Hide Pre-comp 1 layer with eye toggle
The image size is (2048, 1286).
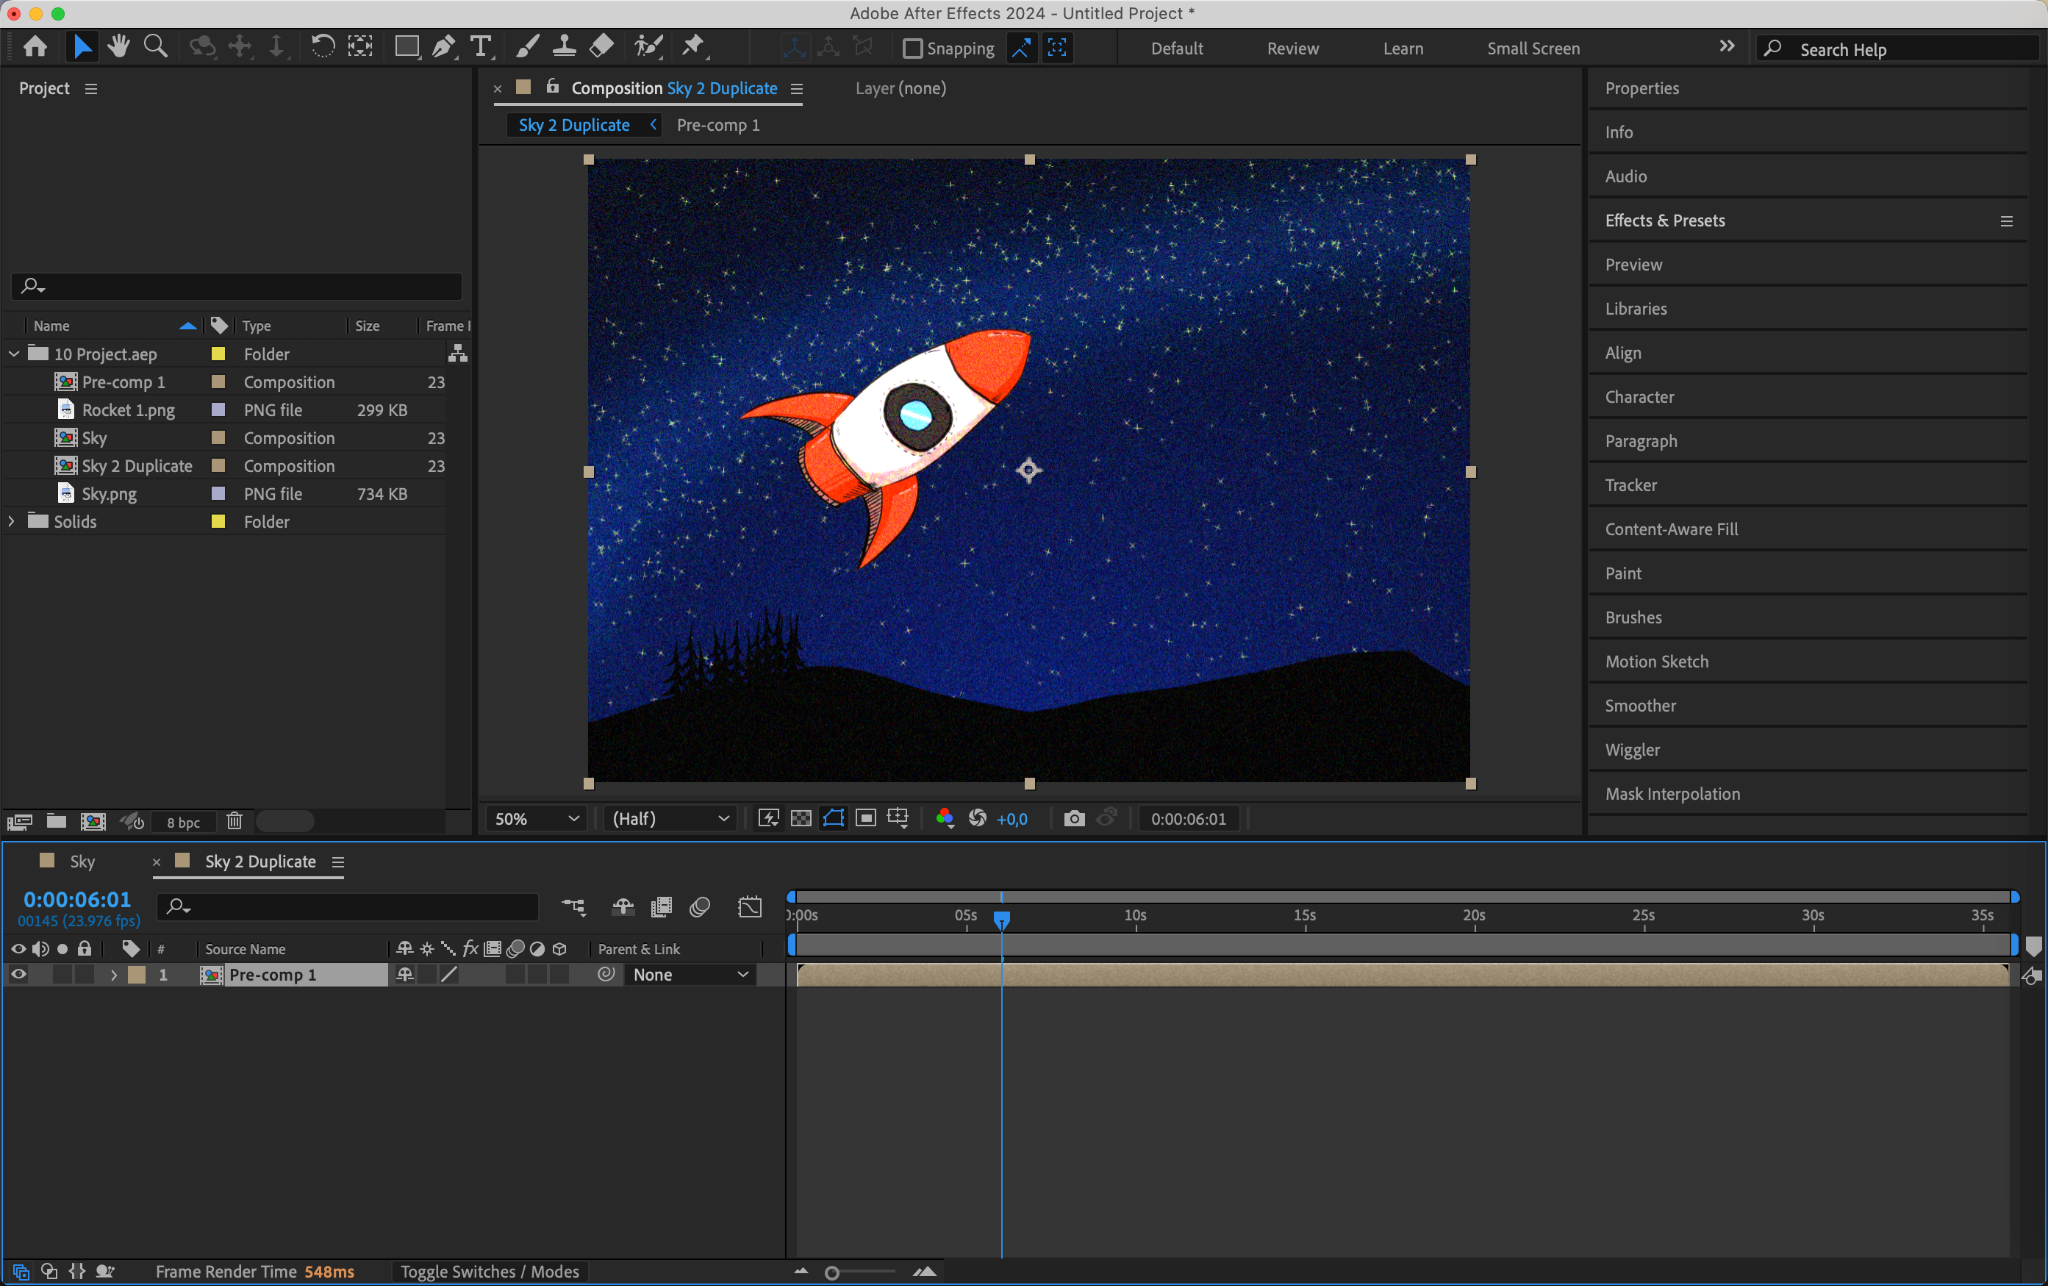click(x=18, y=975)
